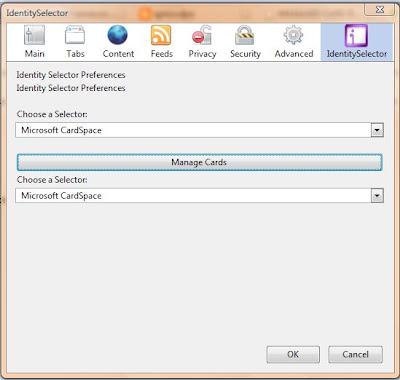The height and width of the screenshot is (380, 400).
Task: Click the Manage Cards button
Action: 199,162
